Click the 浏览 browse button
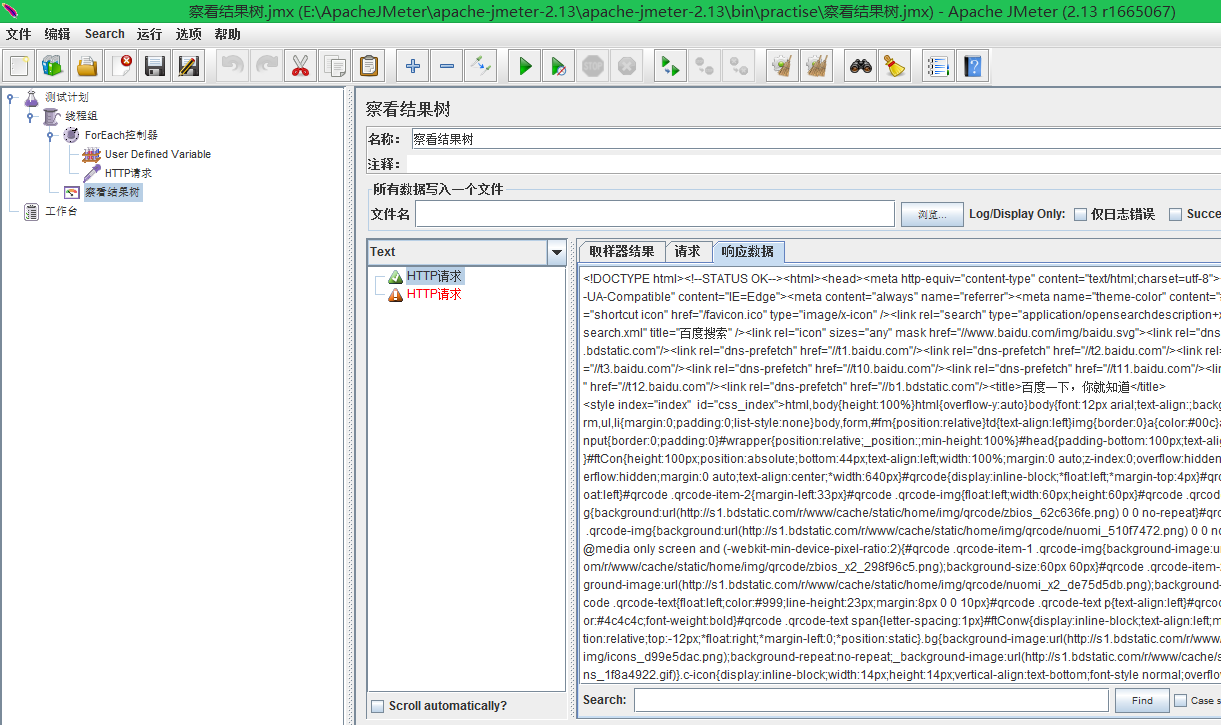The height and width of the screenshot is (725, 1221). coord(931,214)
